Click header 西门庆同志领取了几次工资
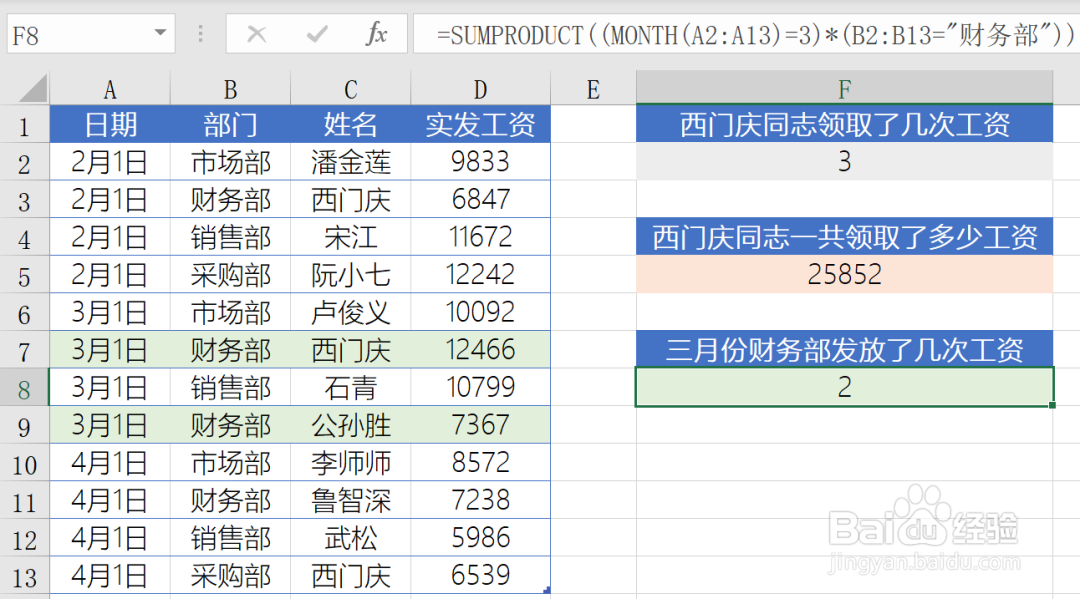This screenshot has height=599, width=1080. pyautogui.click(x=844, y=125)
